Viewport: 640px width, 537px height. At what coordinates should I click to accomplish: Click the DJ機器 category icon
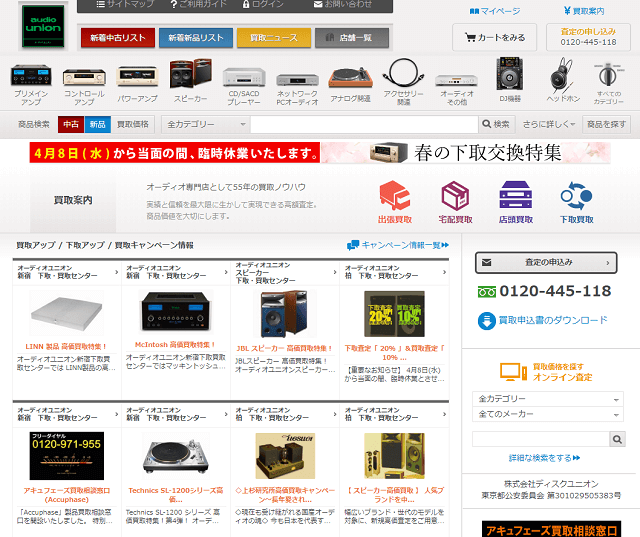click(508, 77)
